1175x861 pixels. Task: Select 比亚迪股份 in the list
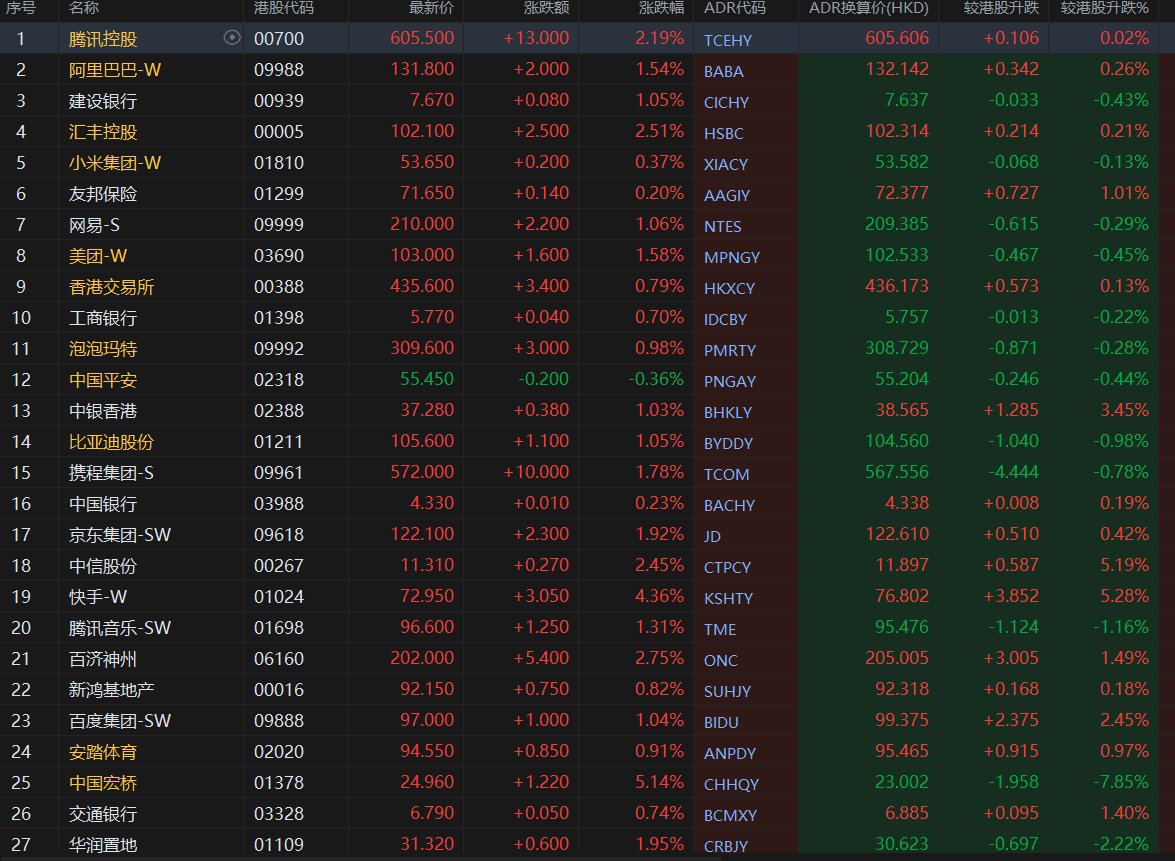tap(111, 442)
